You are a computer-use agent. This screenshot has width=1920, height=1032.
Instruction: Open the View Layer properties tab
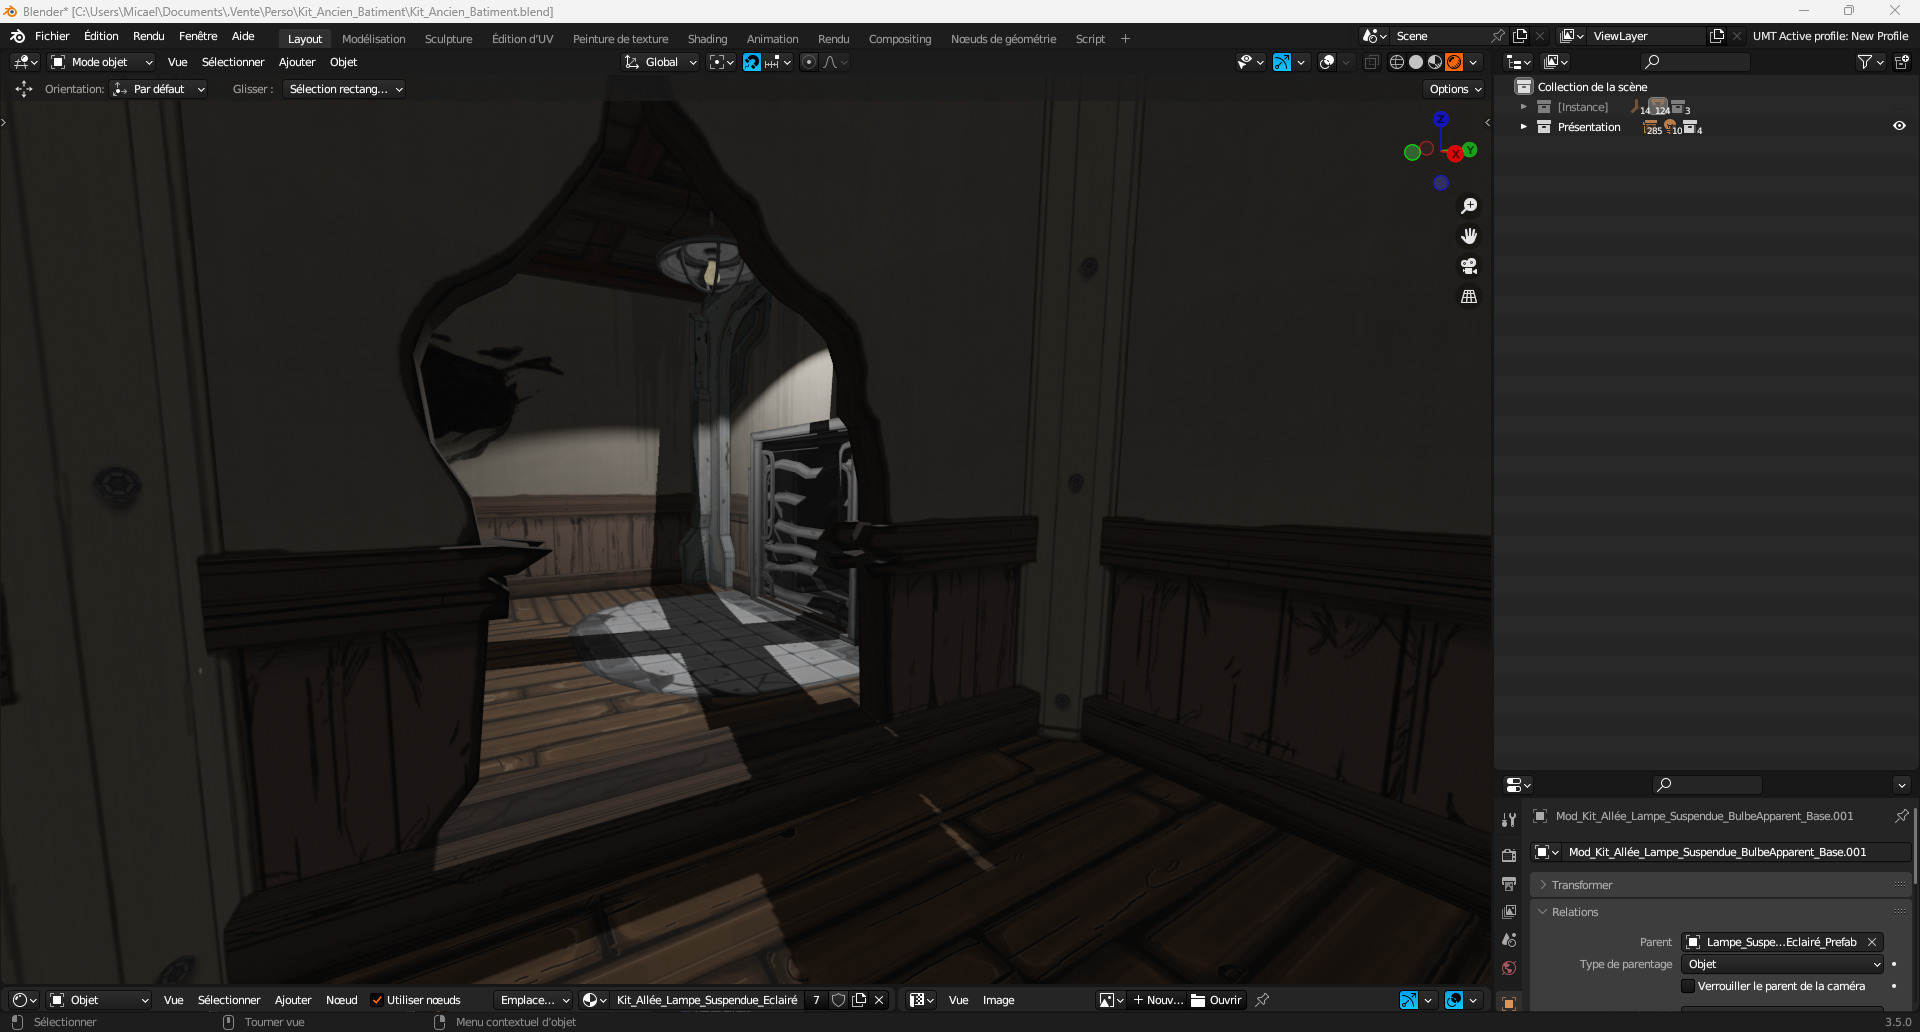(x=1509, y=912)
